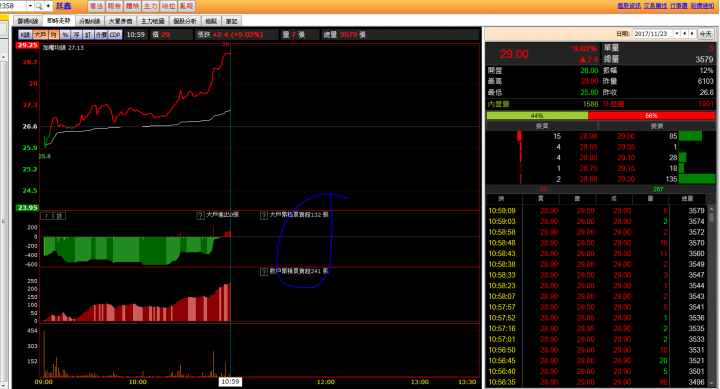Toggle the 均 average line option

[x=54, y=35]
